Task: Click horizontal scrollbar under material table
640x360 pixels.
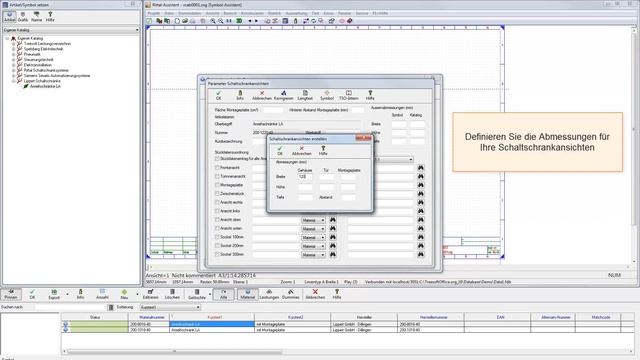Action: [x=175, y=351]
